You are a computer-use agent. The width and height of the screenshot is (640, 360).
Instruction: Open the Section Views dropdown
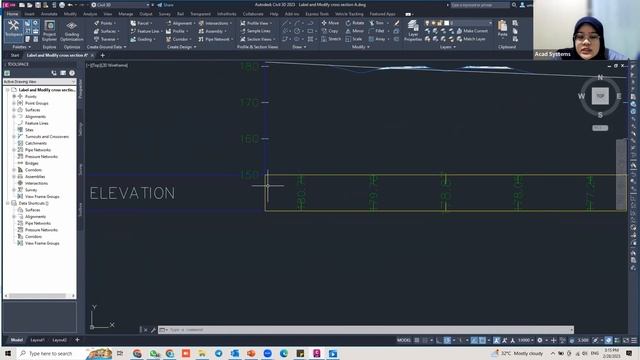coord(258,39)
